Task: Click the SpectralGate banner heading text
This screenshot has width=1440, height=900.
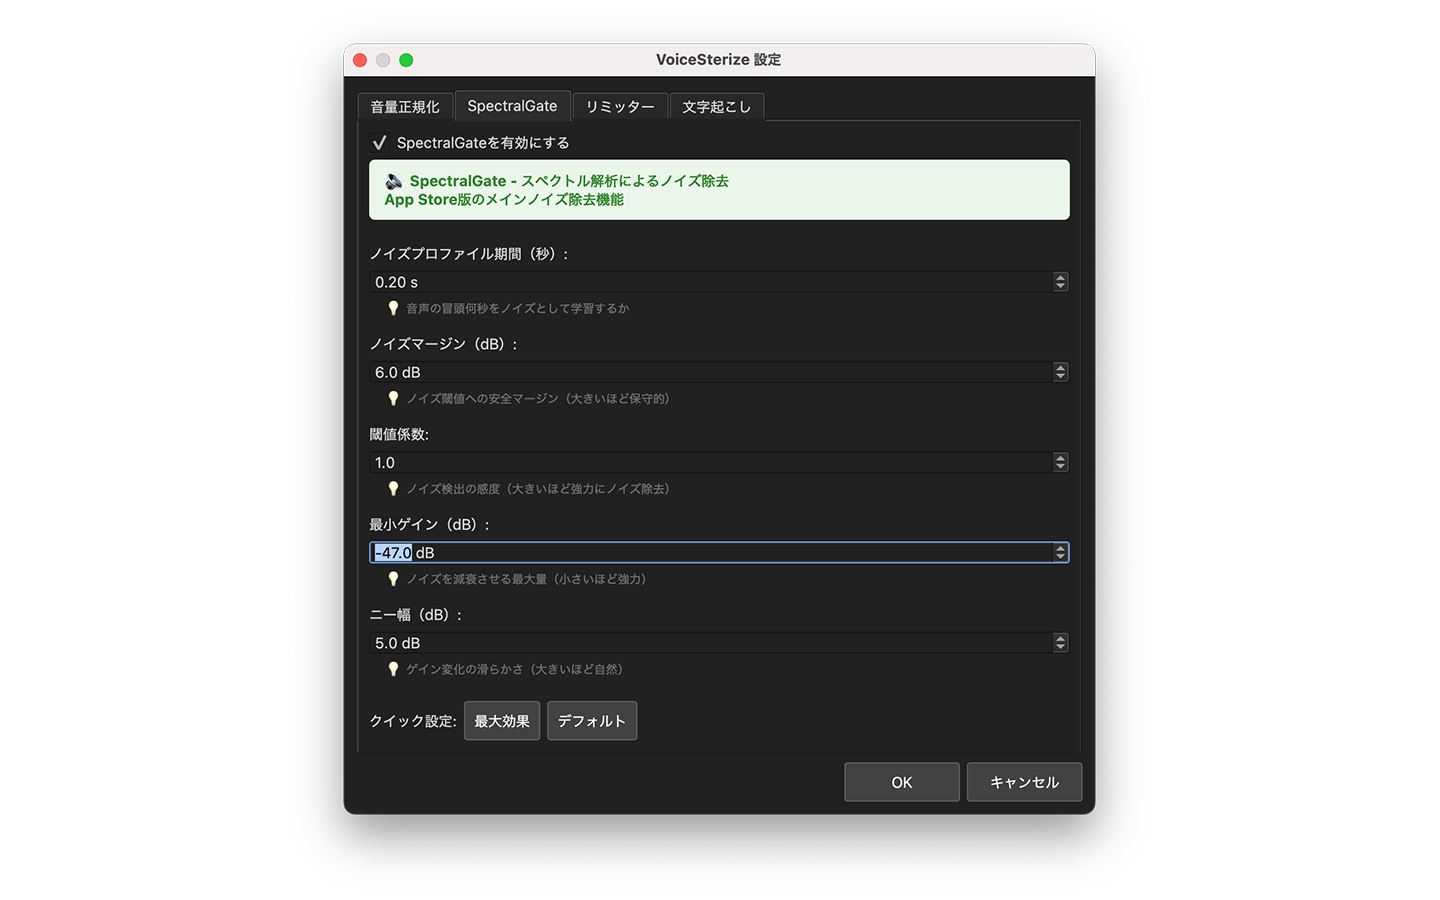Action: coord(569,181)
